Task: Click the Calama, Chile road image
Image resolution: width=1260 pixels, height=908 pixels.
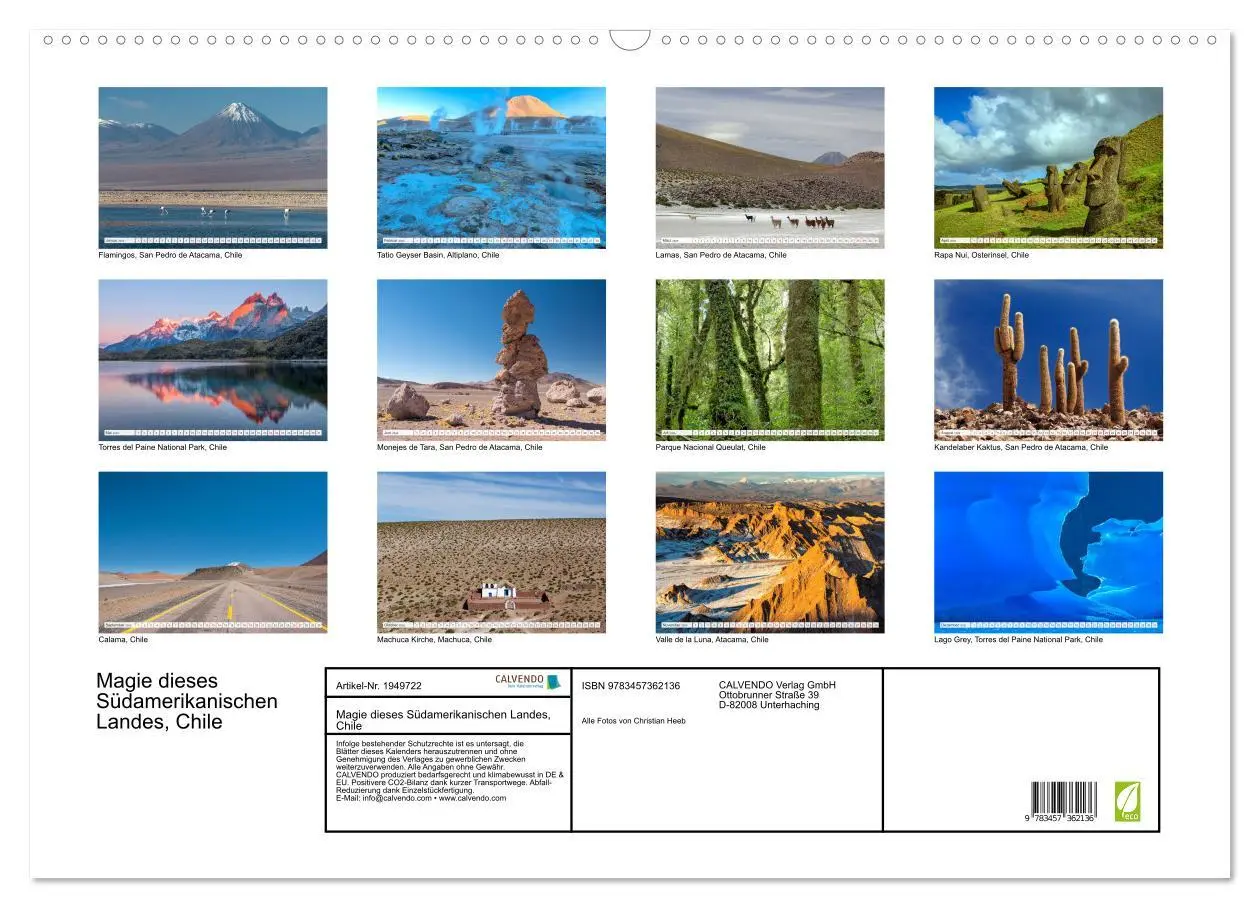Action: pos(213,552)
